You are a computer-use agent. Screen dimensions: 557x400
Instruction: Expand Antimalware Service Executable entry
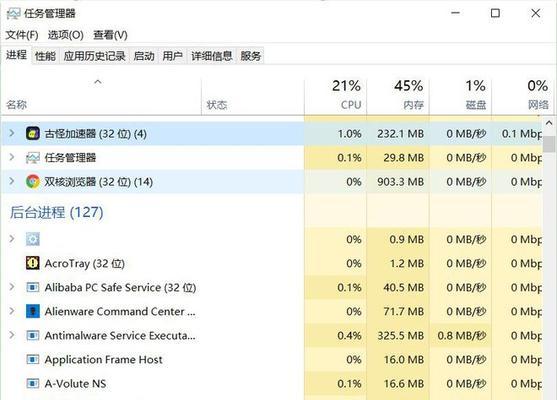pos(12,335)
